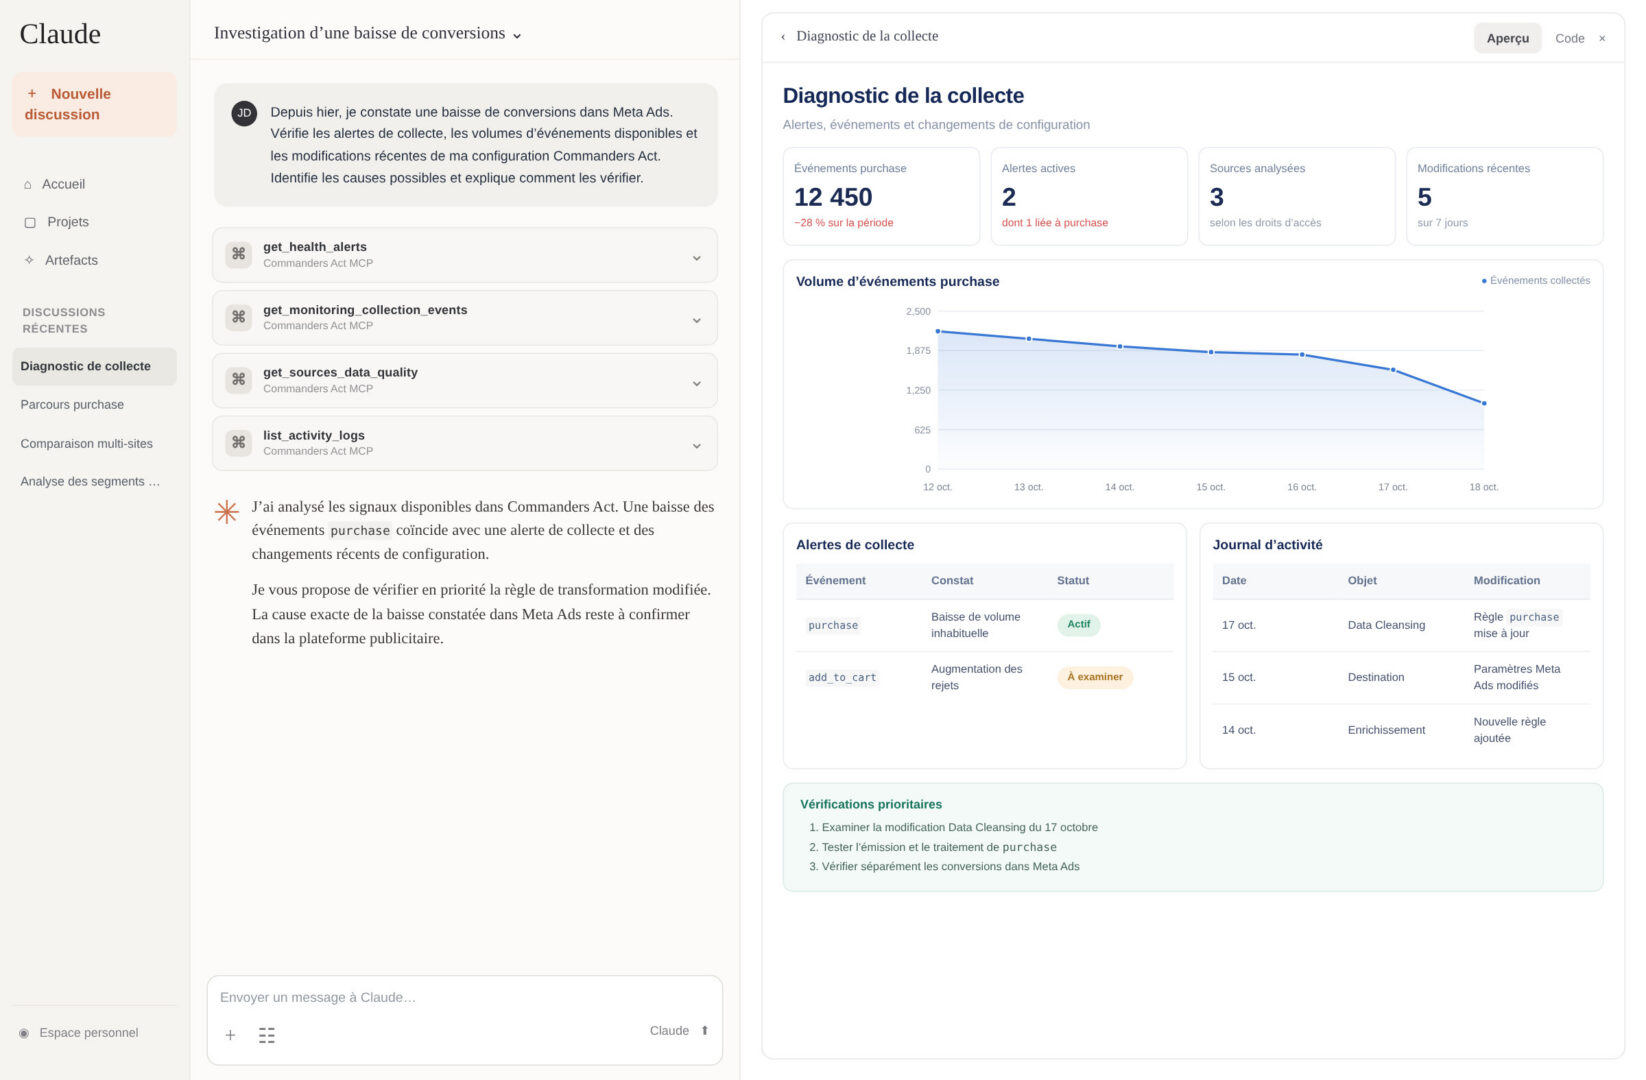Open the Diagnostic de collecte discussion
This screenshot has width=1646, height=1080.
(x=94, y=366)
